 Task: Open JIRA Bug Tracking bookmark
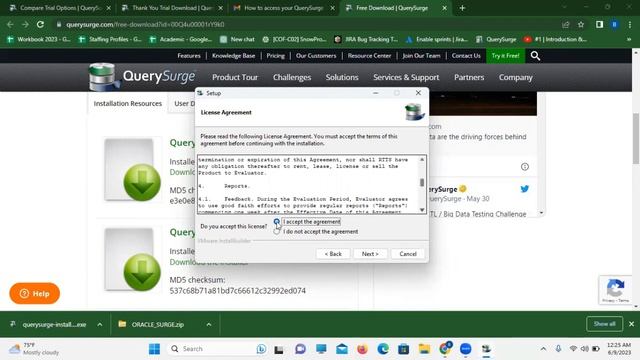coord(366,40)
